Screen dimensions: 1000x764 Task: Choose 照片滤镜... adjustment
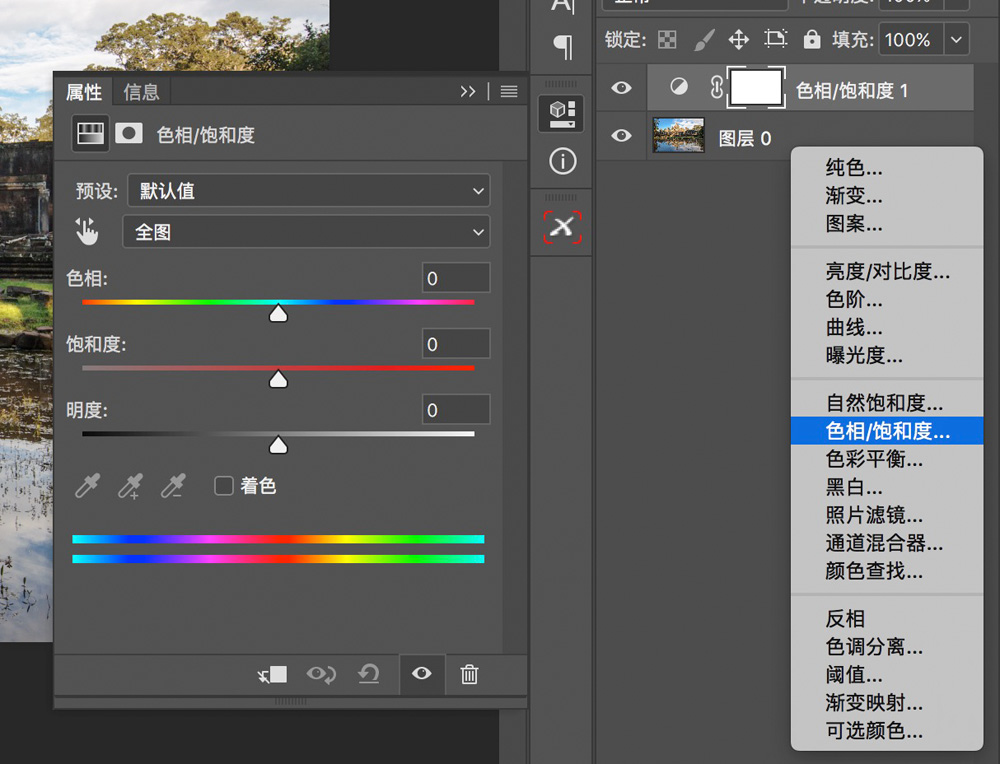pyautogui.click(x=886, y=515)
